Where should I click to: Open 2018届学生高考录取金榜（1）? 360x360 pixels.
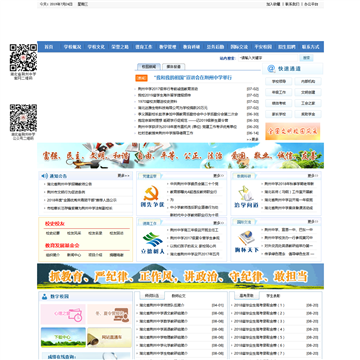[x=259, y=305]
